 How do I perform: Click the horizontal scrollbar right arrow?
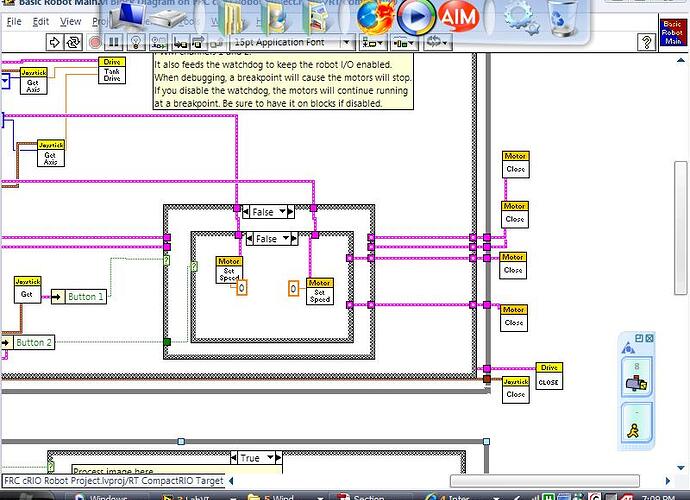668,481
